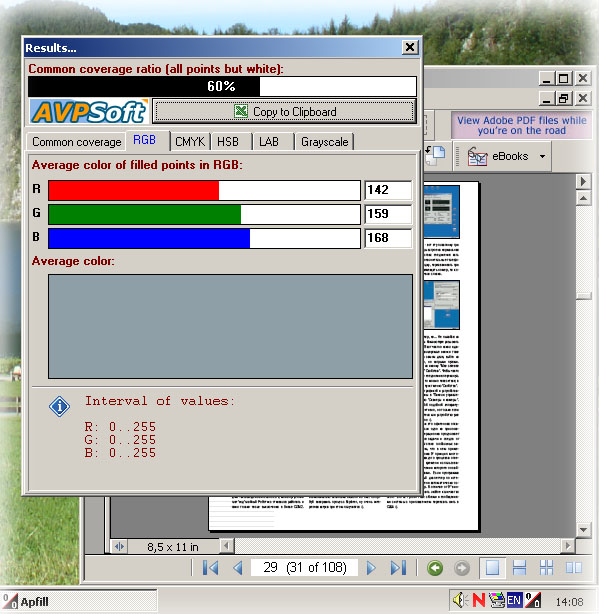Click the Apfill tray icon
Viewport: 599px width, 614px height.
tap(533, 600)
